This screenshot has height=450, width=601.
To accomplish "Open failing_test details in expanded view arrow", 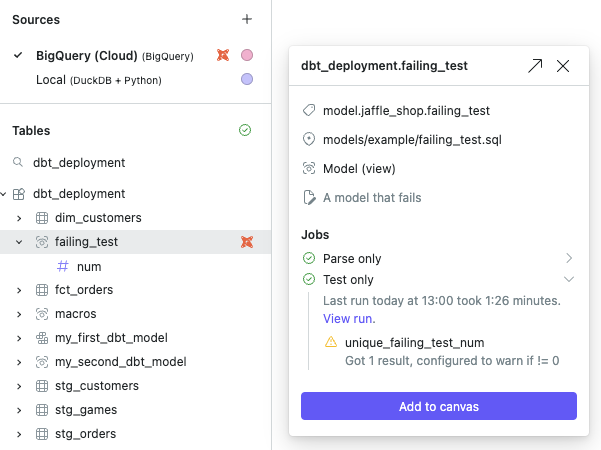I will [535, 66].
